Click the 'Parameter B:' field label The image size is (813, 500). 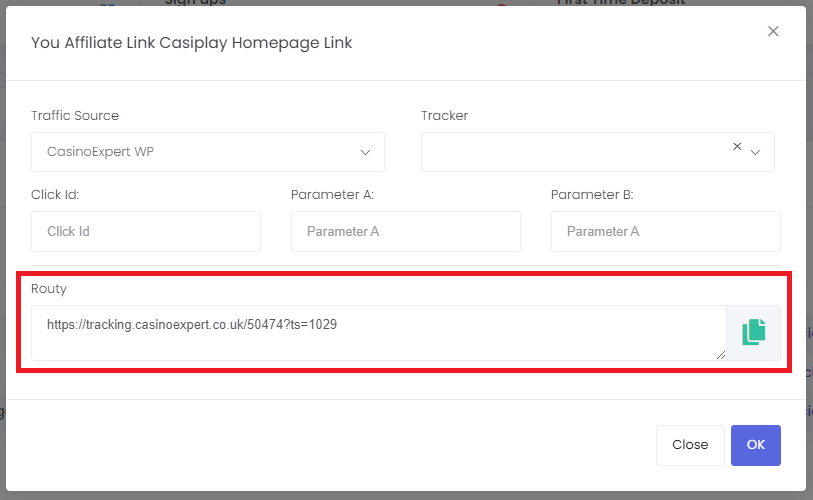pos(592,195)
